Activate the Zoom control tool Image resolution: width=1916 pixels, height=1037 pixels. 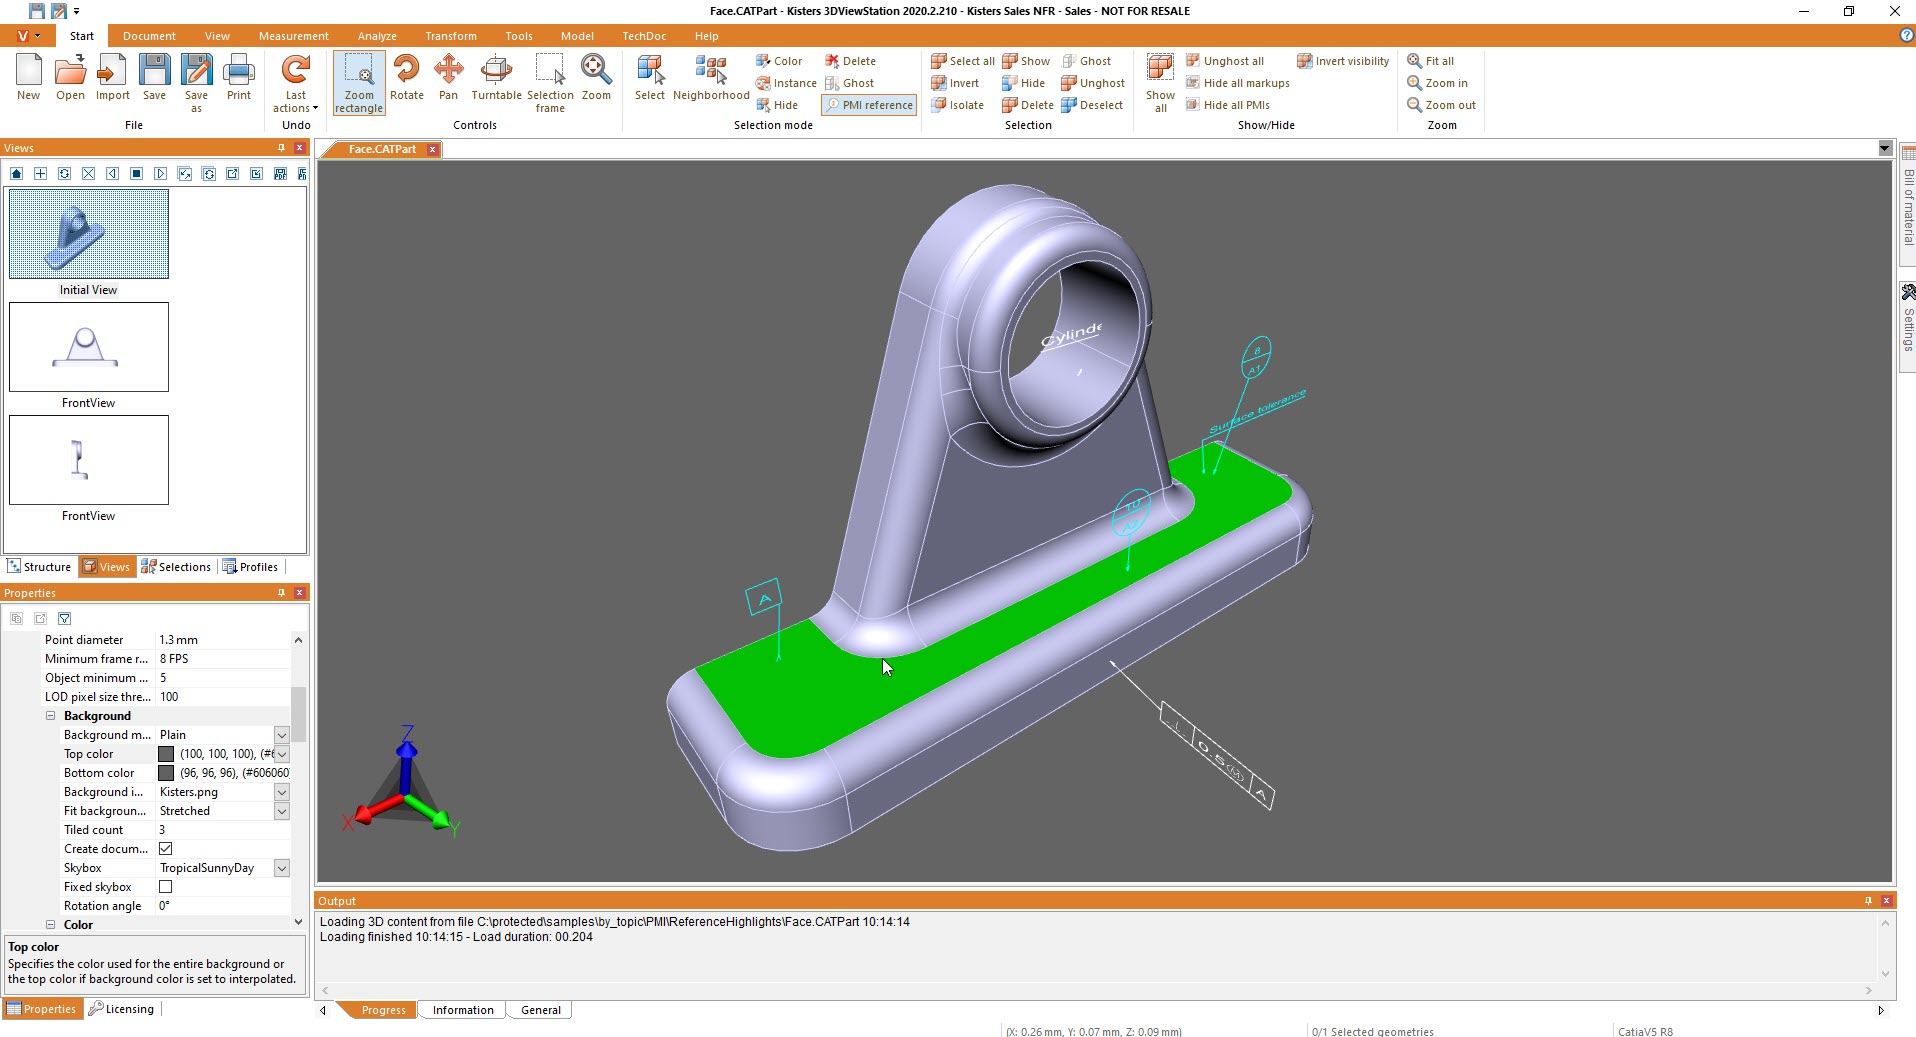596,77
